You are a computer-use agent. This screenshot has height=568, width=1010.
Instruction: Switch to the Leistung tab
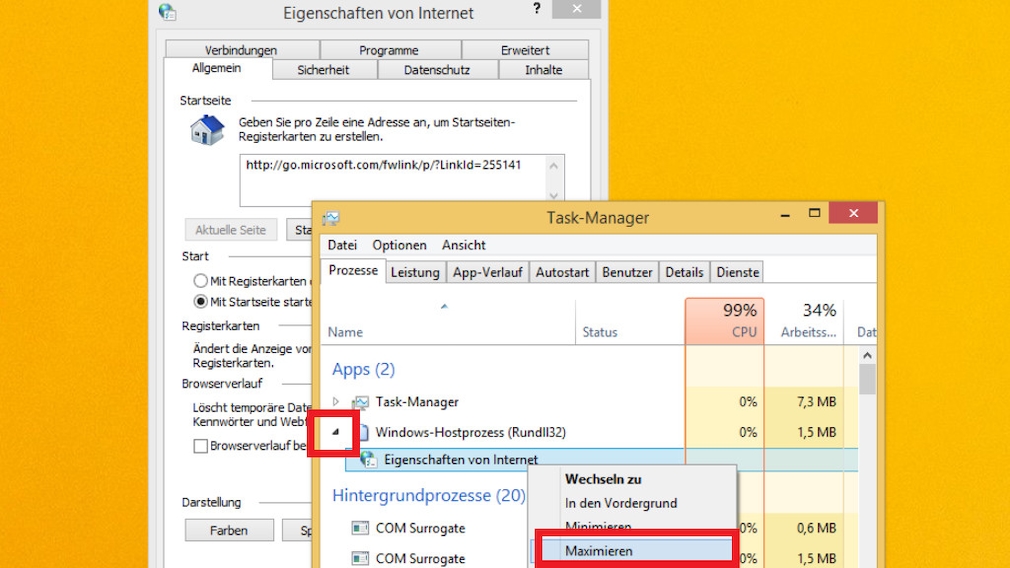(x=415, y=272)
